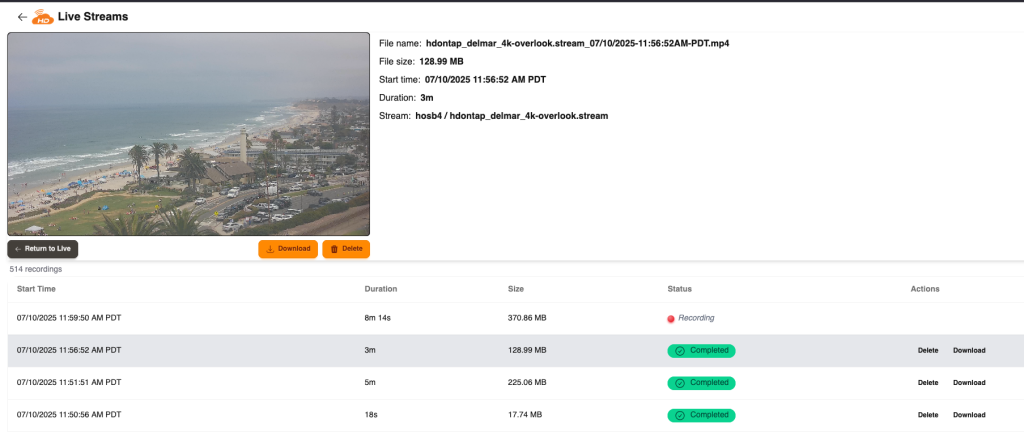
Task: Click the Duration column header
Action: pyautogui.click(x=381, y=289)
